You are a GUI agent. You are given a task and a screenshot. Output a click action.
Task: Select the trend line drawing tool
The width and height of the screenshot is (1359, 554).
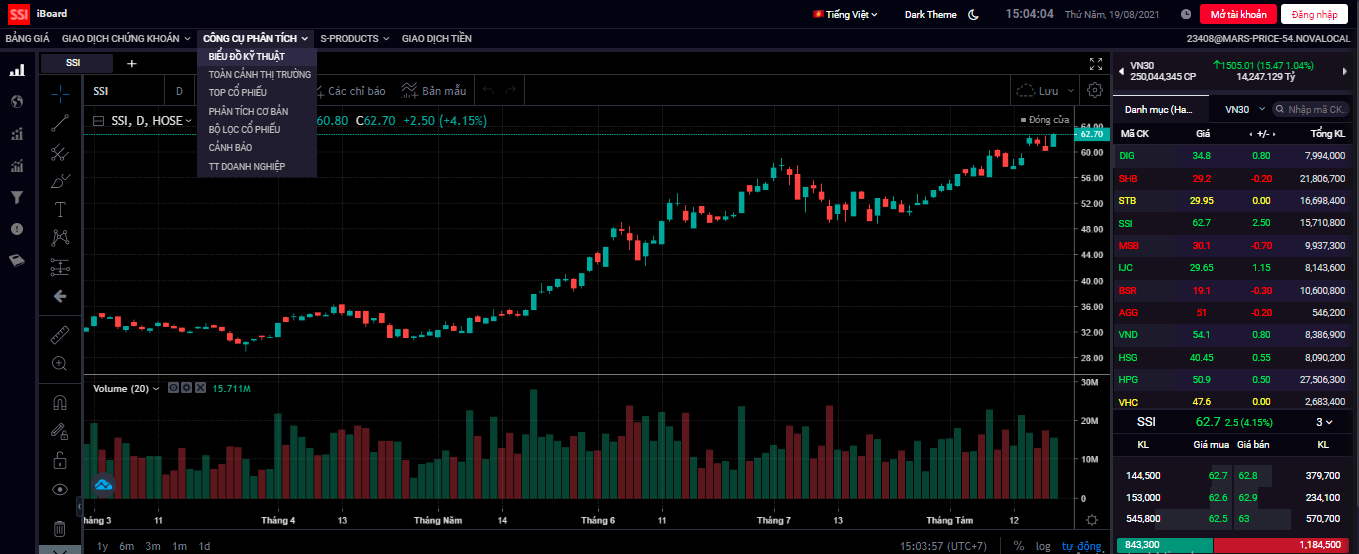click(60, 123)
